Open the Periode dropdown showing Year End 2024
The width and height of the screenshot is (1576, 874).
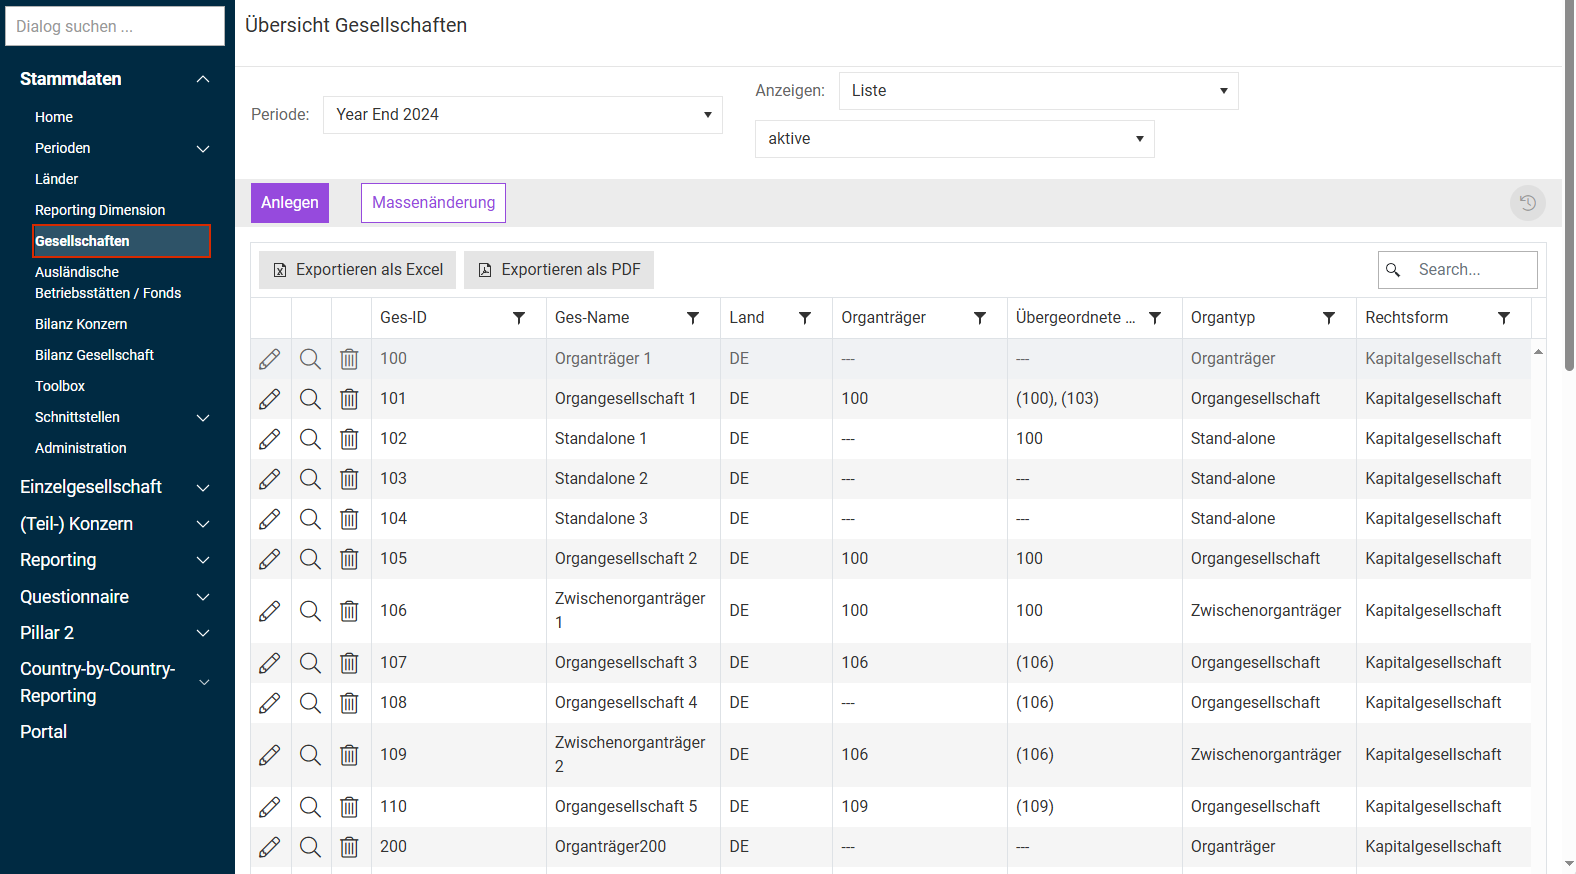[x=523, y=115]
